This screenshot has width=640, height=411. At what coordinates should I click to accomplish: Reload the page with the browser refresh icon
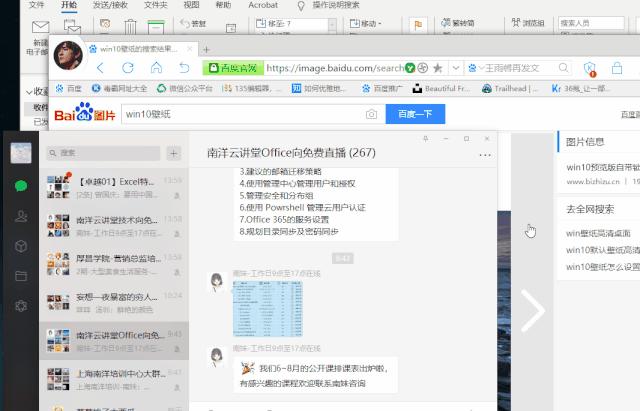(128, 68)
